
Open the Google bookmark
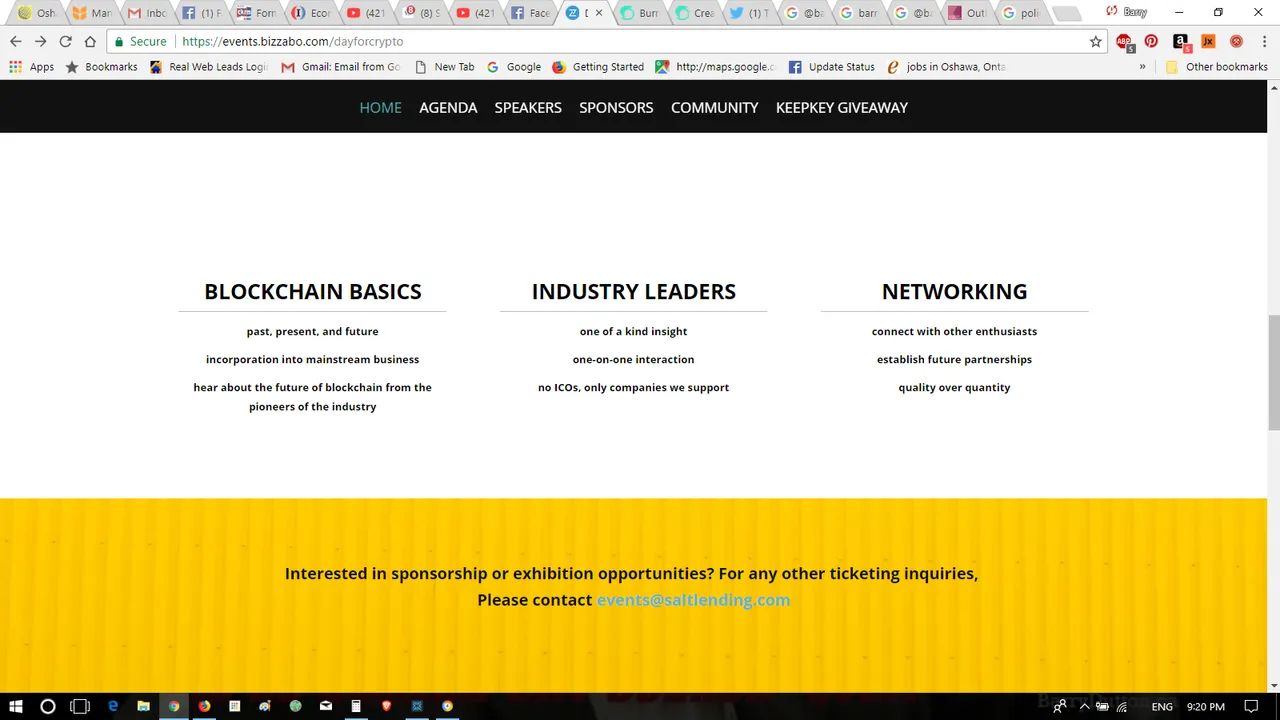(x=514, y=67)
